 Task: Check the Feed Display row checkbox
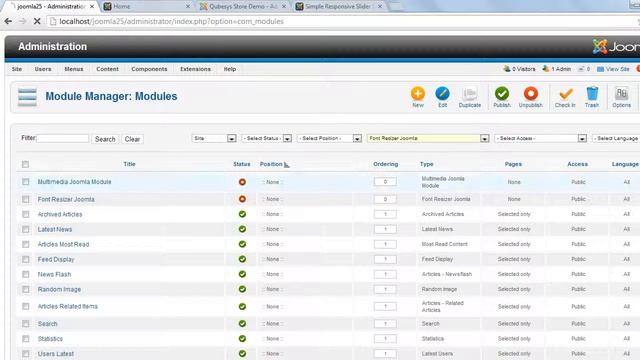pyautogui.click(x=26, y=259)
